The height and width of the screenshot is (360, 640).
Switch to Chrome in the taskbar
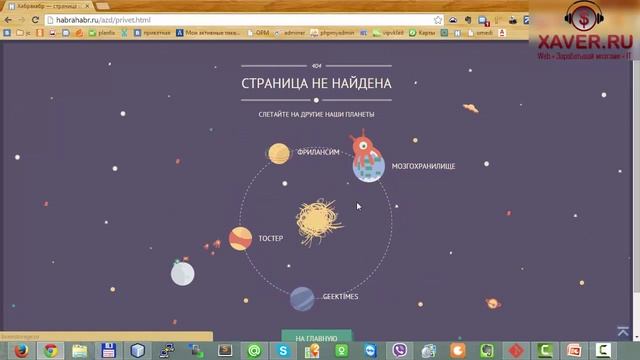coord(51,351)
